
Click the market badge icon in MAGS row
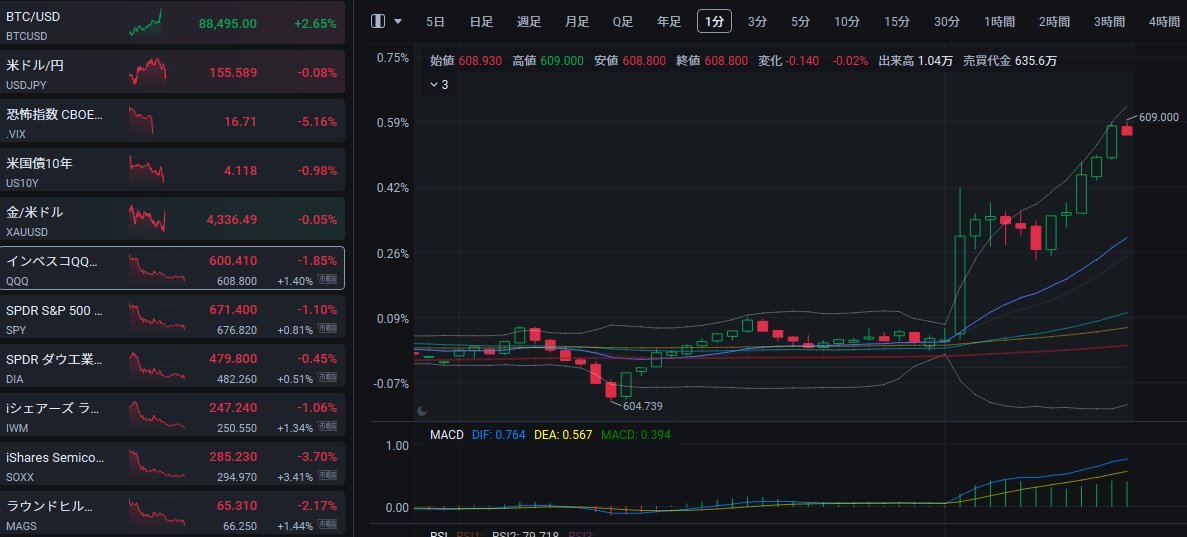pos(328,525)
